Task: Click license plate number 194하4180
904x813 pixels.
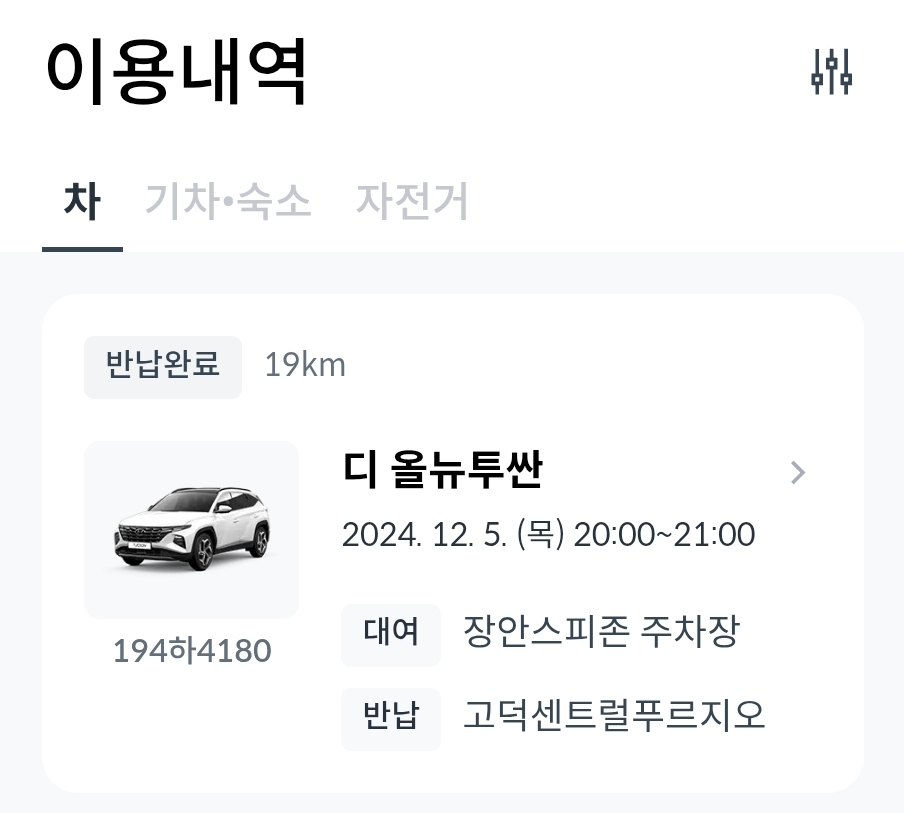Action: [191, 651]
